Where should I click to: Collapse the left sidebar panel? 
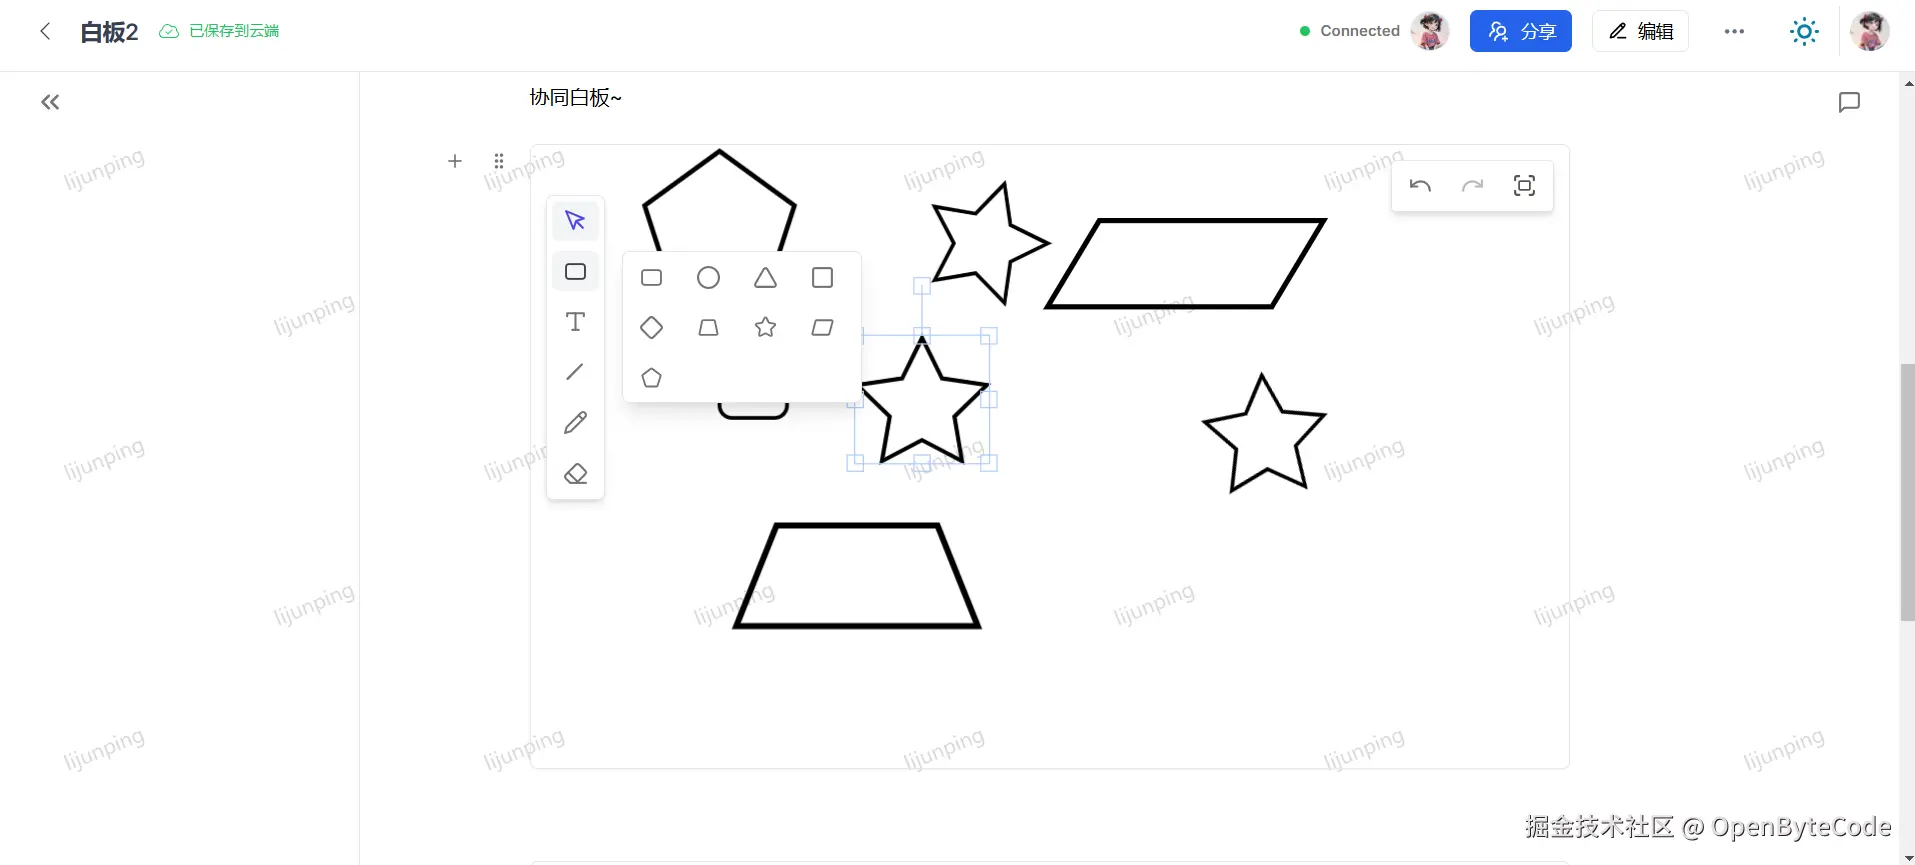tap(50, 102)
